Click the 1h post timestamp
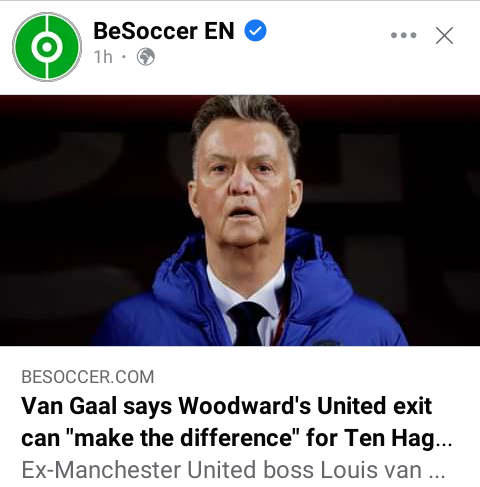480x487 pixels. 103,57
